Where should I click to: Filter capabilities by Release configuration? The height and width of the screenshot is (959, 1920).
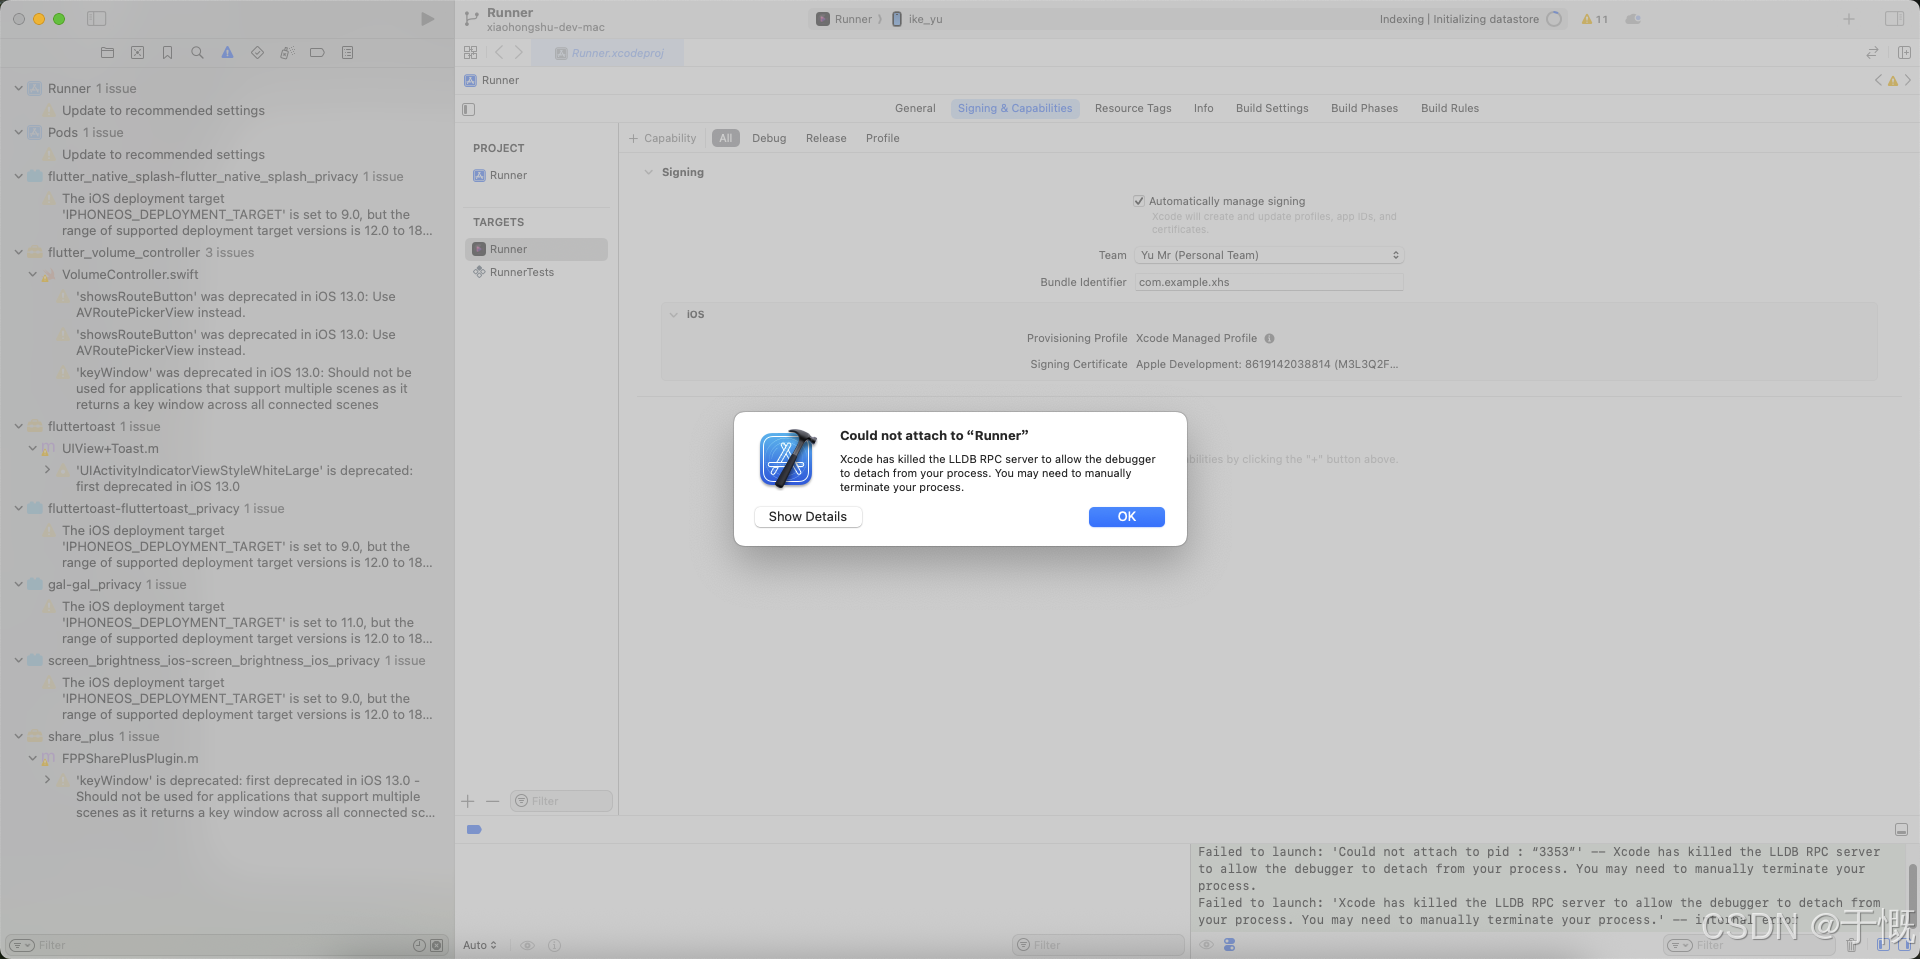tap(826, 138)
